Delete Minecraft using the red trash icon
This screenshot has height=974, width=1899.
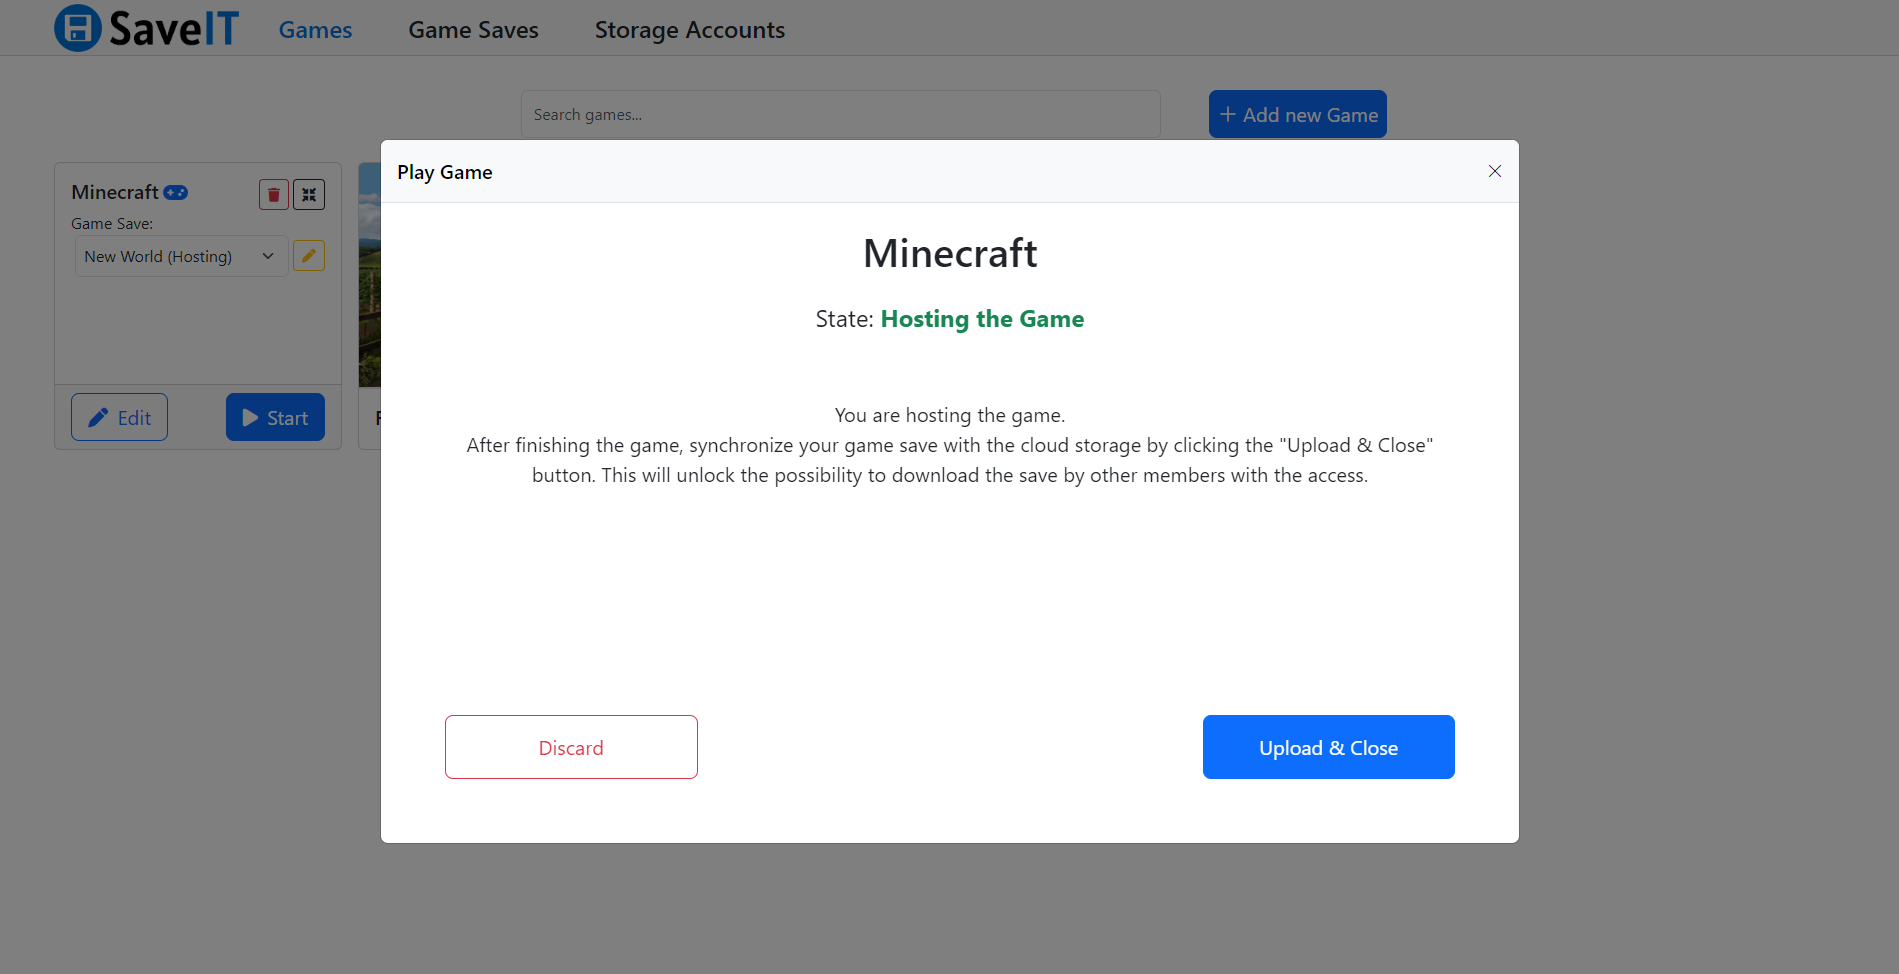coord(273,195)
